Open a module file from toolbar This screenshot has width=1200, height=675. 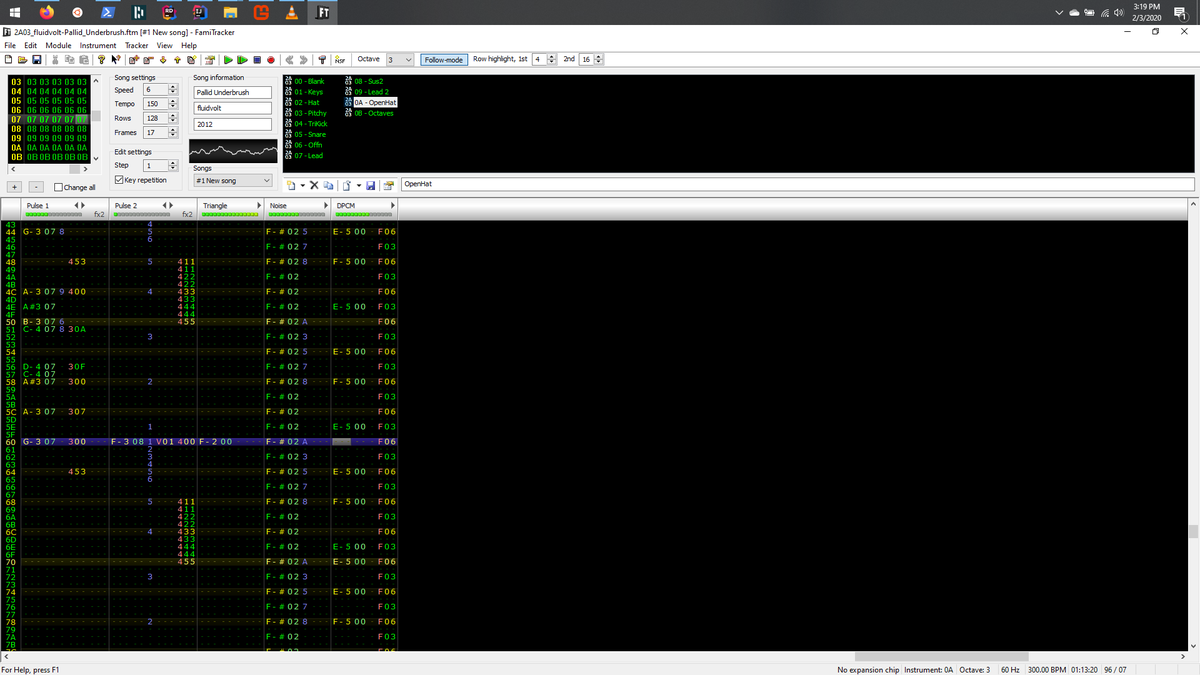[x=22, y=60]
